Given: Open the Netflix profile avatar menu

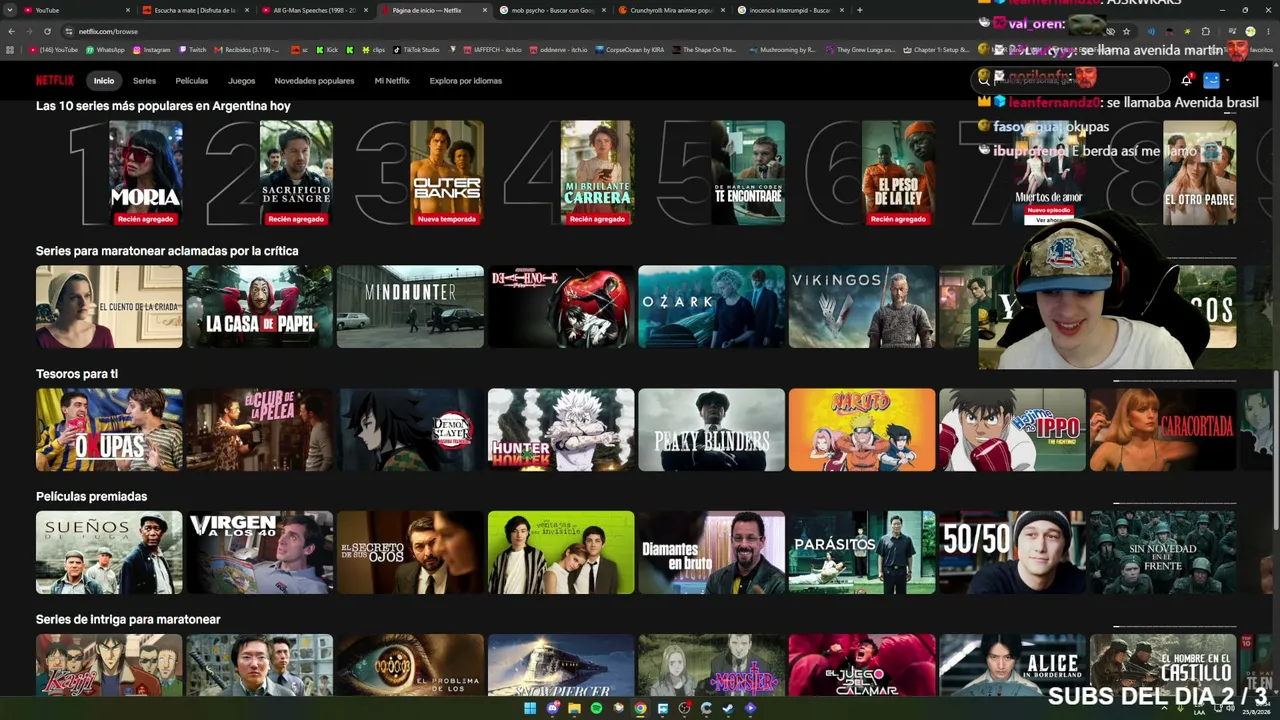Looking at the screenshot, I should coord(1211,80).
